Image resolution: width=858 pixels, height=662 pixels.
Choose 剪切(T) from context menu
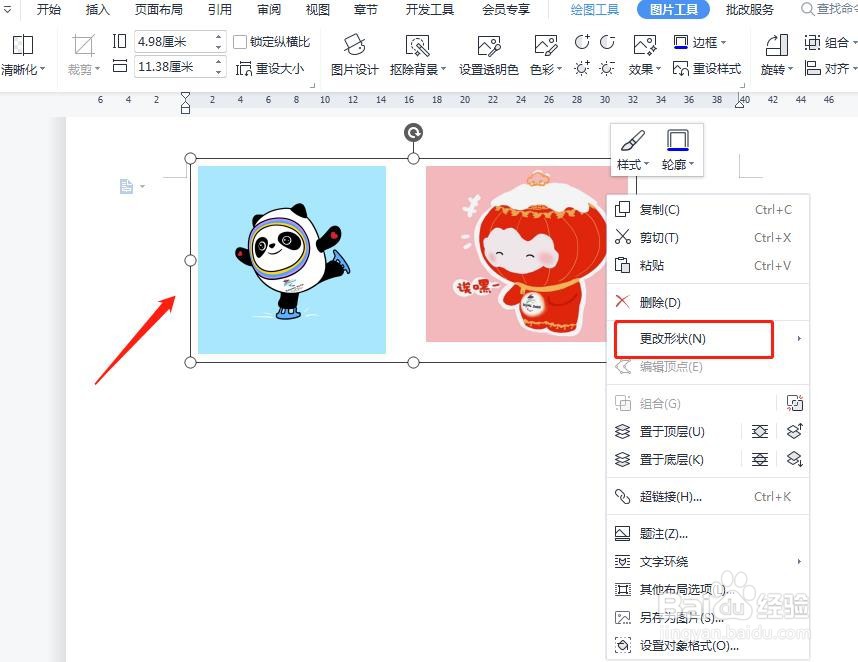click(x=708, y=237)
